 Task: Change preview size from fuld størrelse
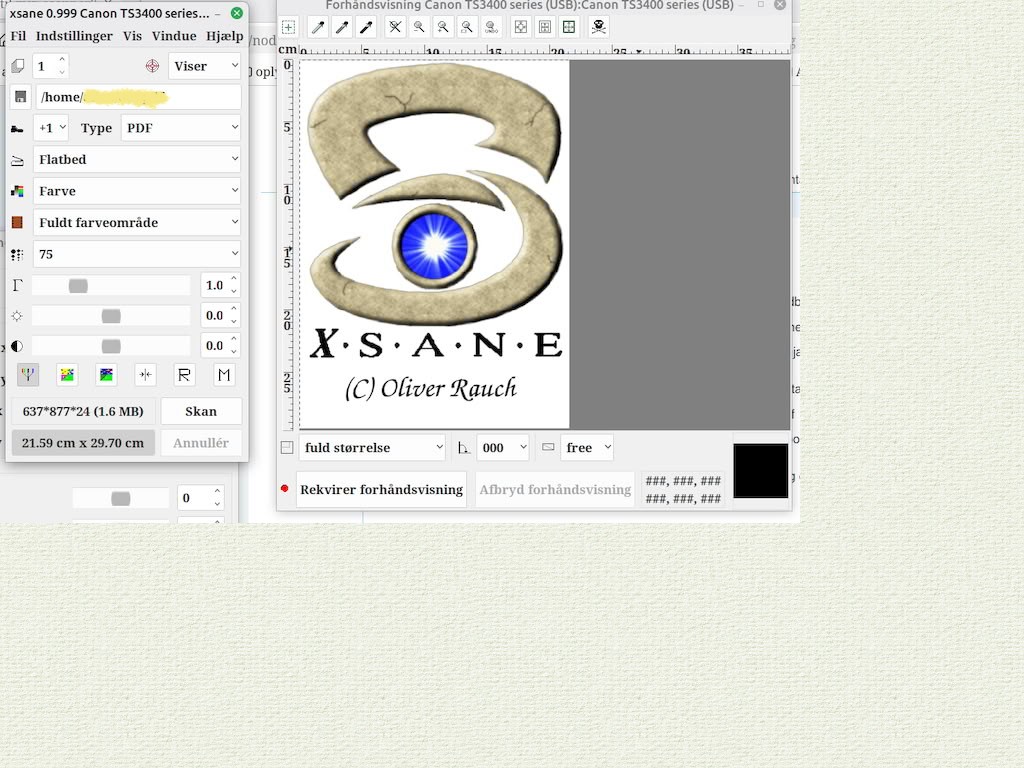pos(372,447)
